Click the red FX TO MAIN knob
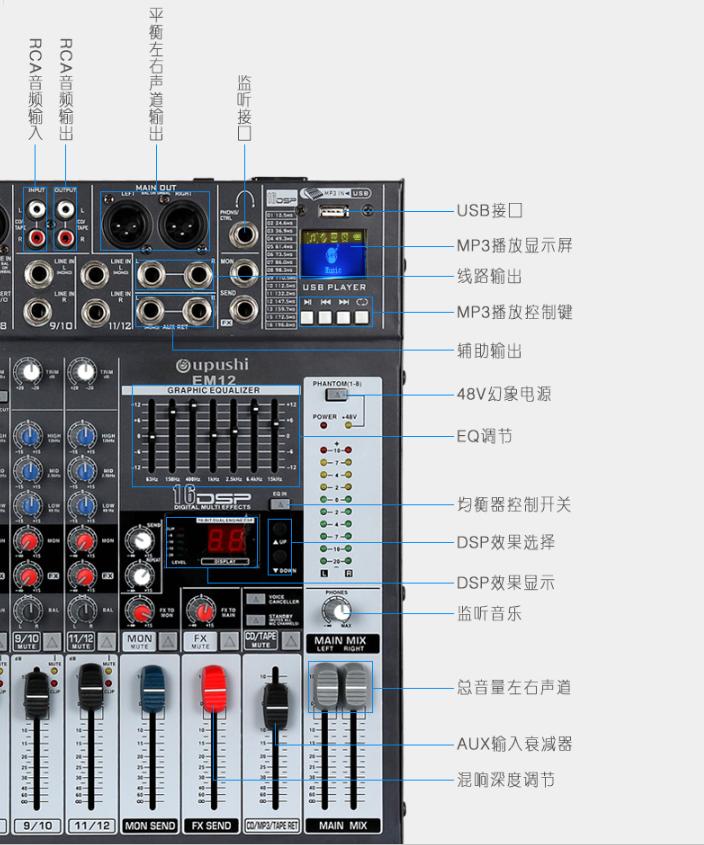704x845 pixels. 201,611
